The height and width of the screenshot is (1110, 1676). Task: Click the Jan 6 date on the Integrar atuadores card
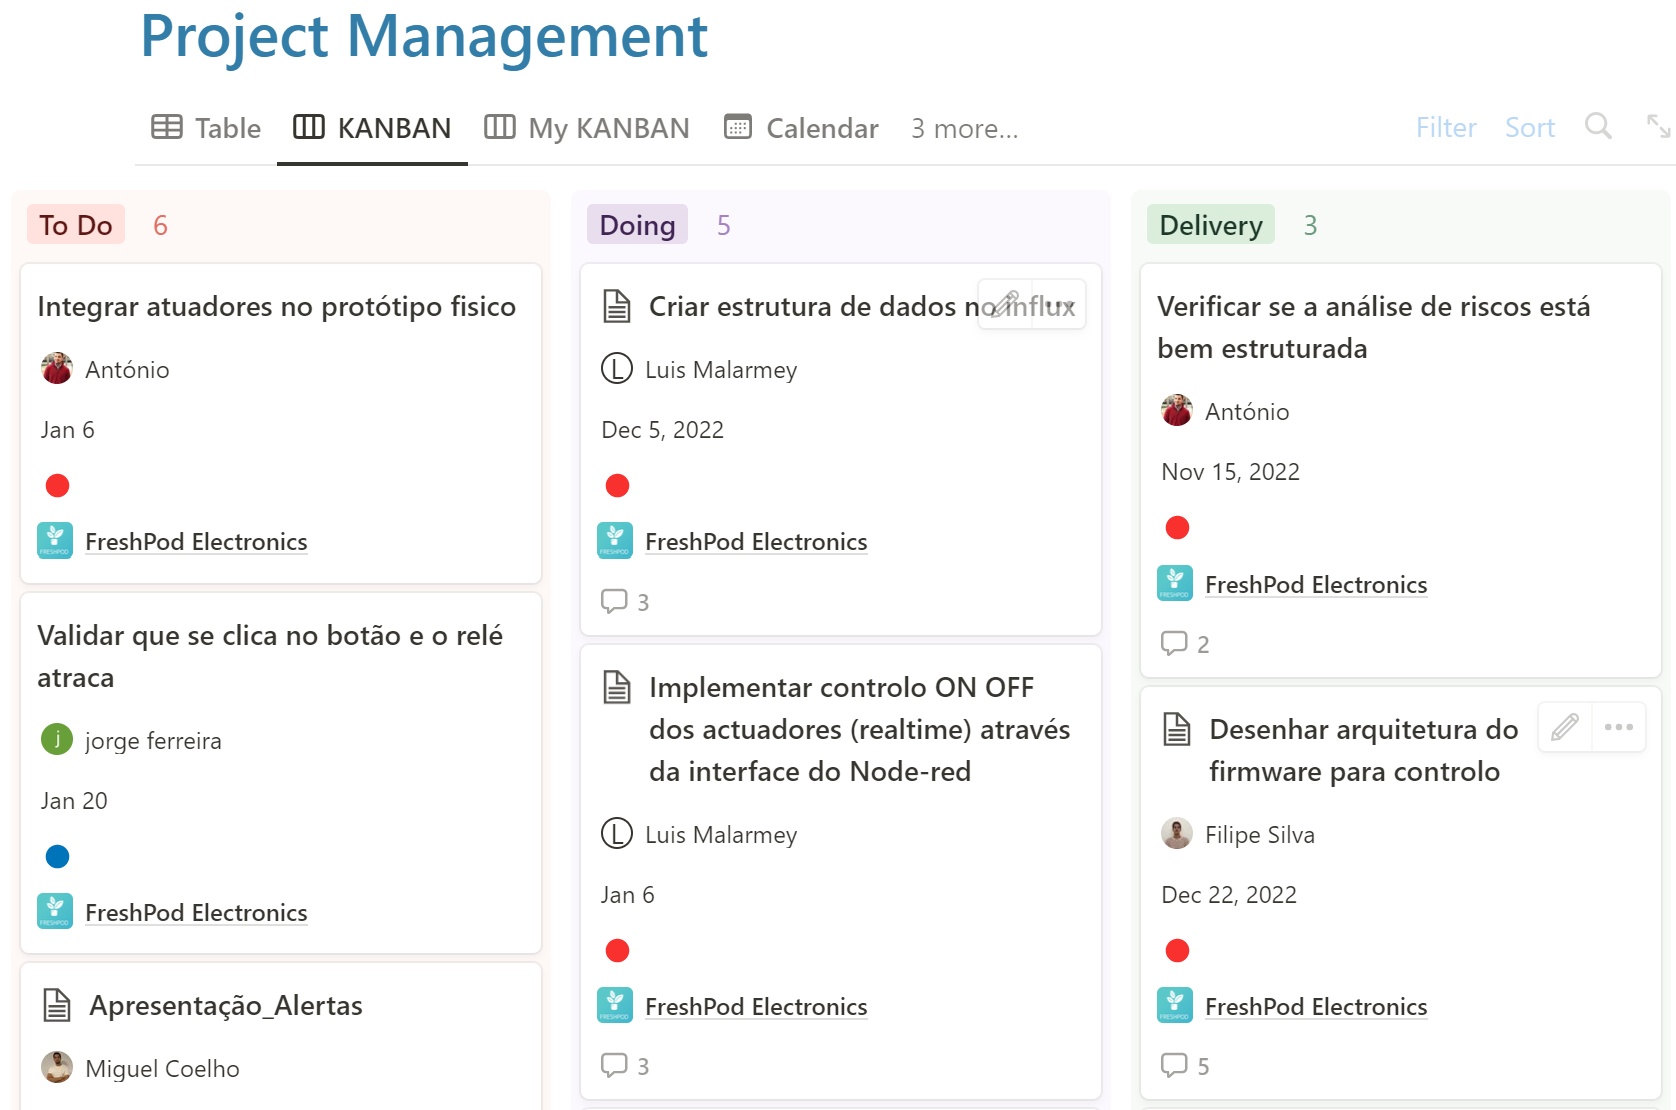(x=68, y=430)
